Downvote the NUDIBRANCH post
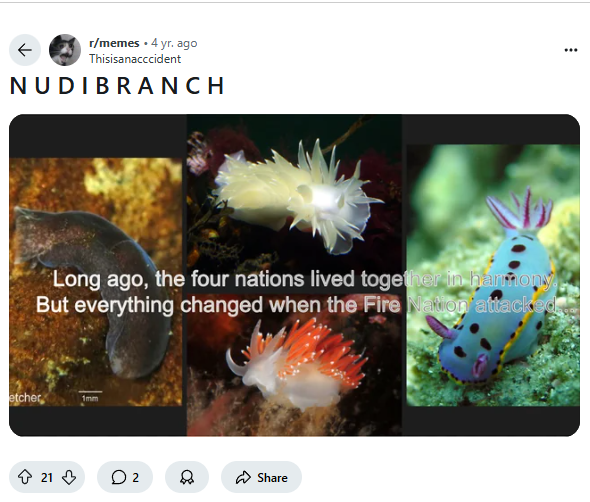This screenshot has height=502, width=590. point(69,477)
